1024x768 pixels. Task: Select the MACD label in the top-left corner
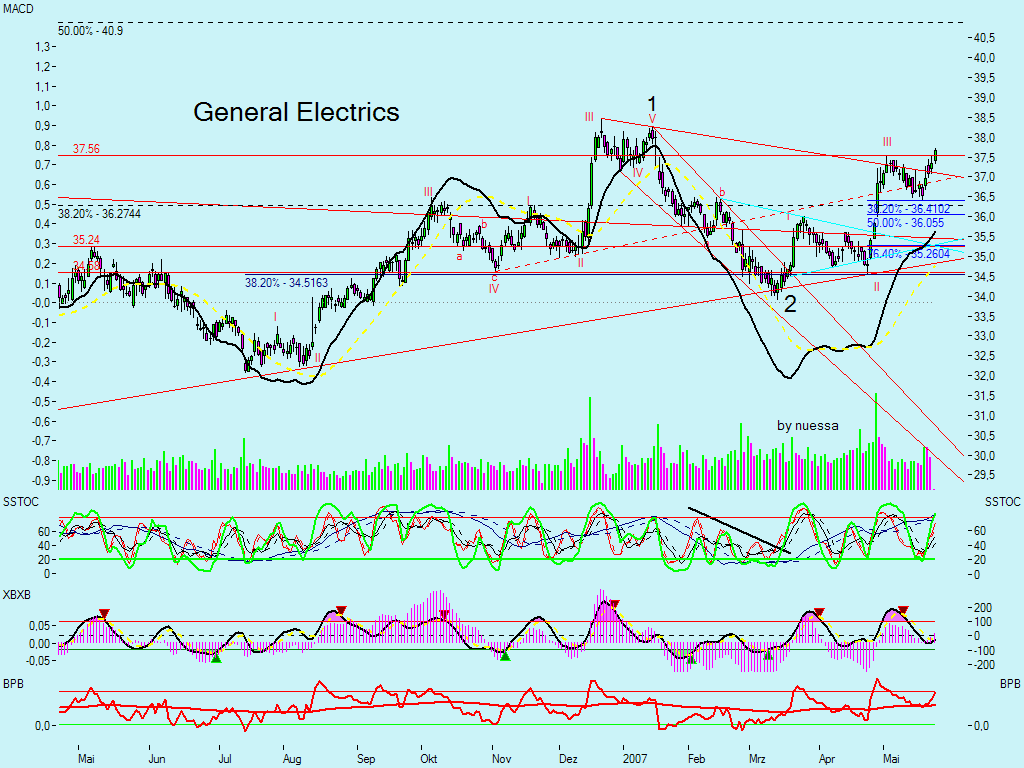click(x=20, y=8)
